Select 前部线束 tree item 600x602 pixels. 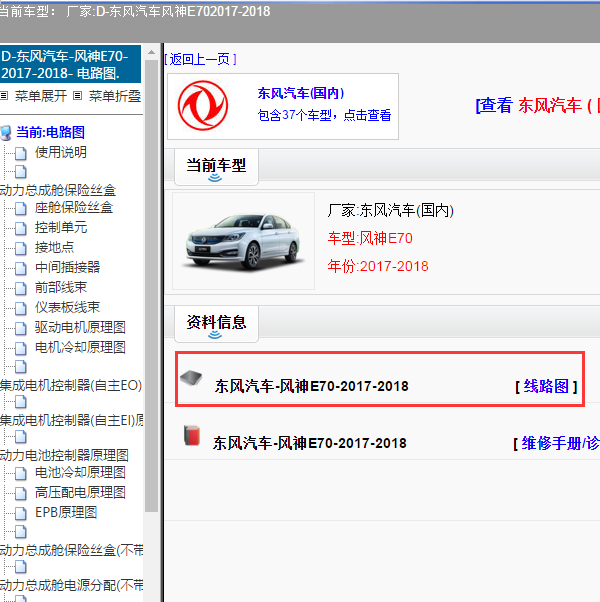click(x=61, y=288)
